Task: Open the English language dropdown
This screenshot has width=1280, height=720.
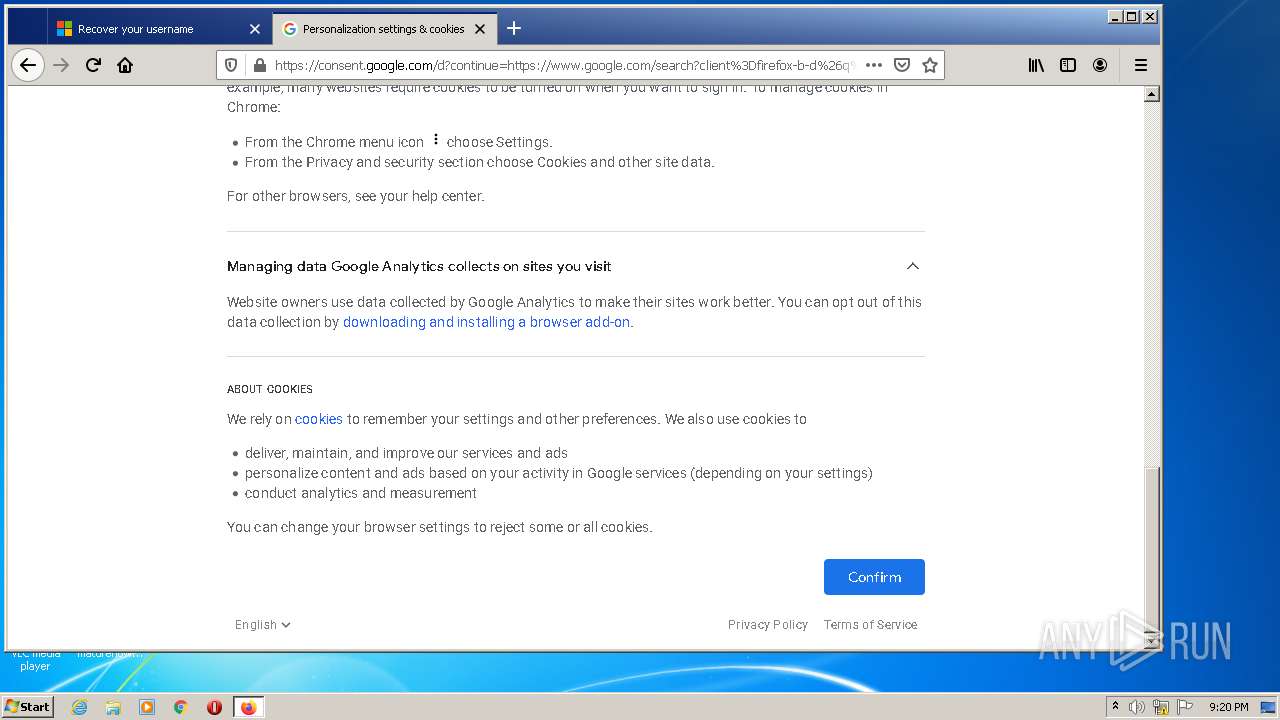Action: 263,624
